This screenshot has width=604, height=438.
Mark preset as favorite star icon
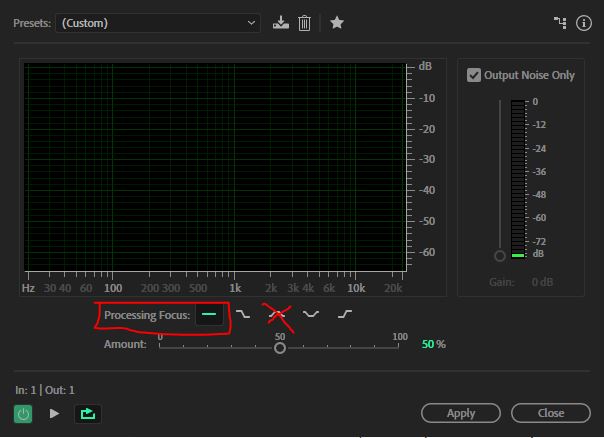click(x=337, y=22)
